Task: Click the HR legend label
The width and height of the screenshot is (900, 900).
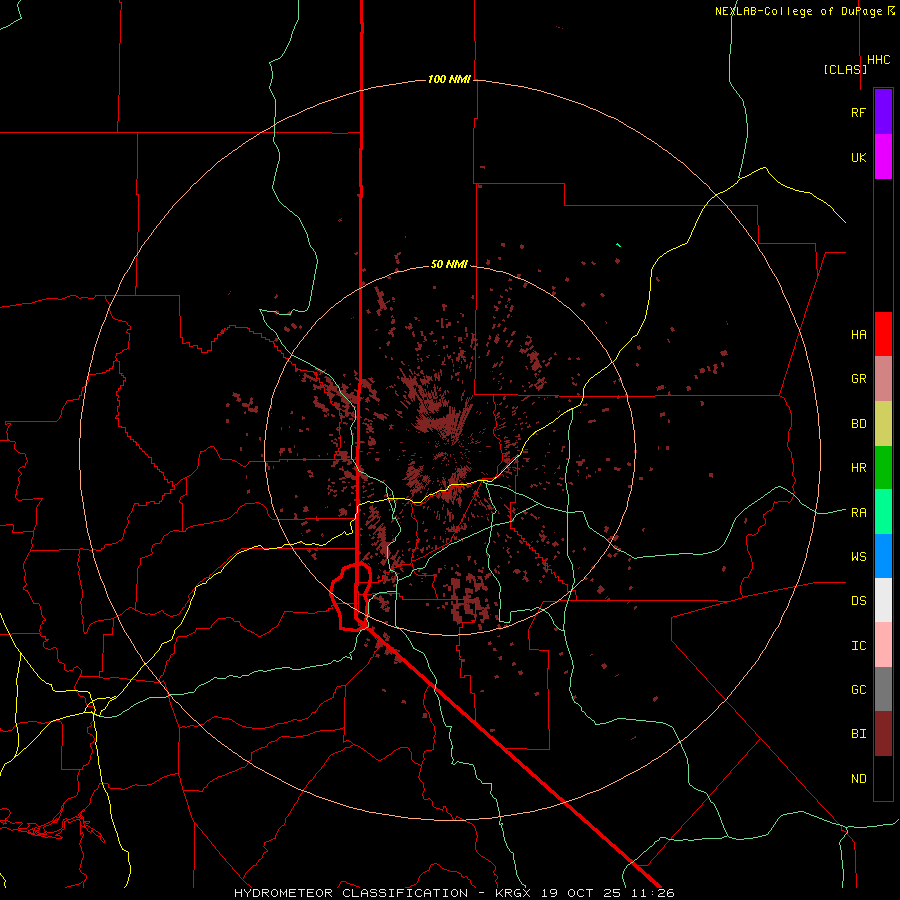Action: tap(858, 468)
